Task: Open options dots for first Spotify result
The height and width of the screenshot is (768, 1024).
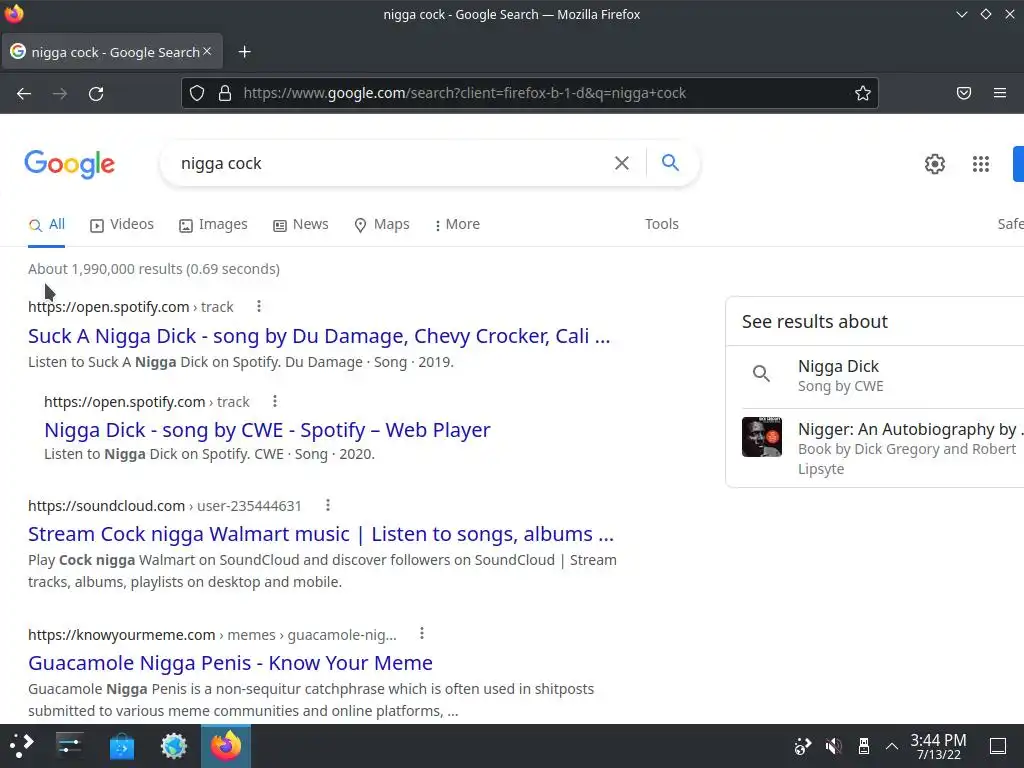Action: 259,306
